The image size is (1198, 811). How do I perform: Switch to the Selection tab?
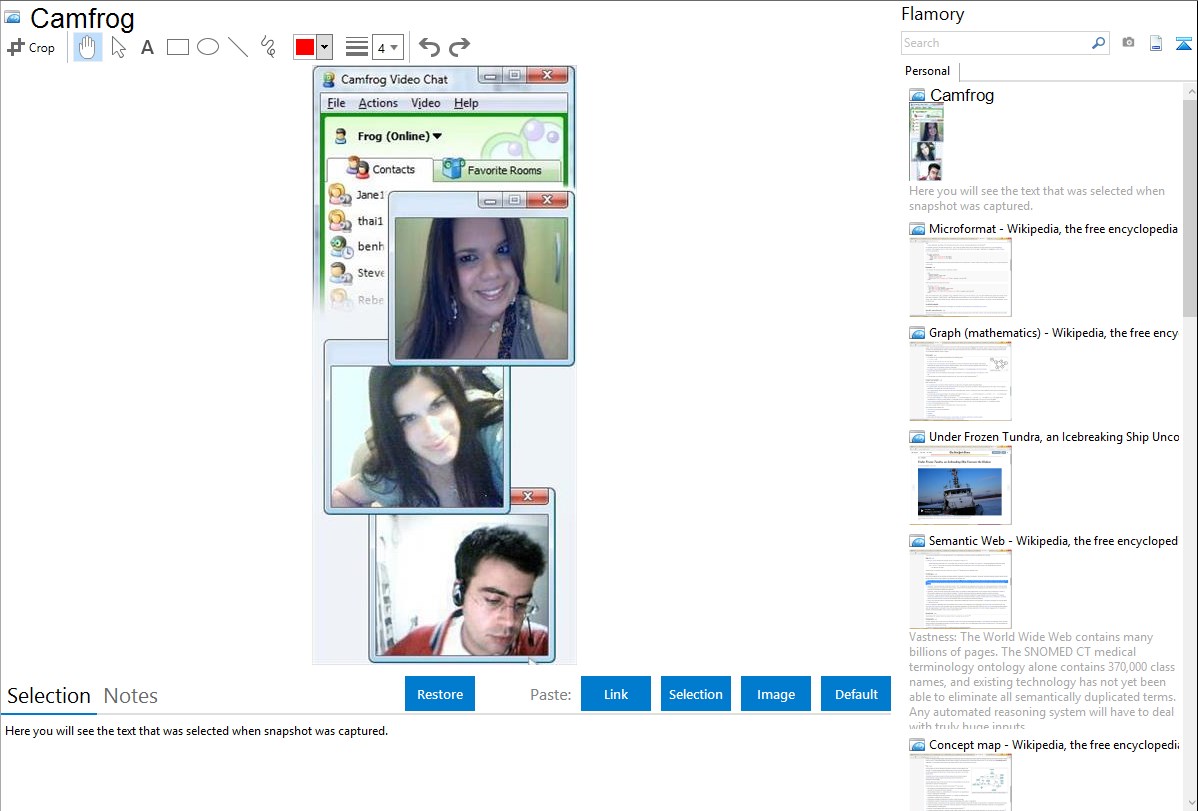click(x=49, y=696)
